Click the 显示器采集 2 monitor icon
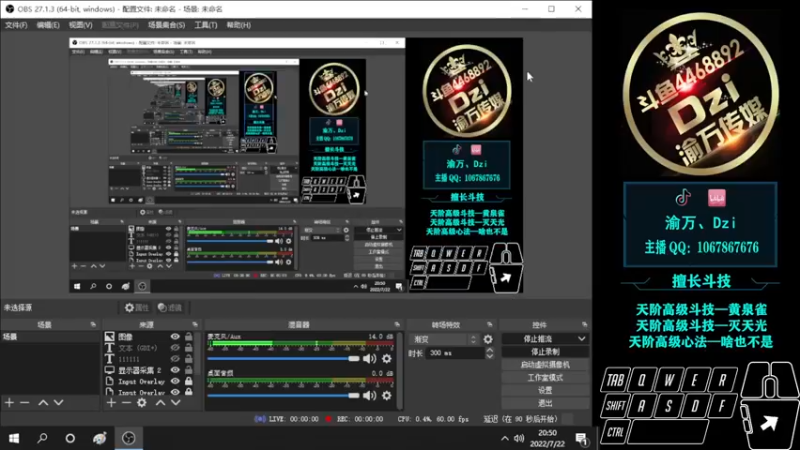The width and height of the screenshot is (800, 450). pyautogui.click(x=110, y=370)
